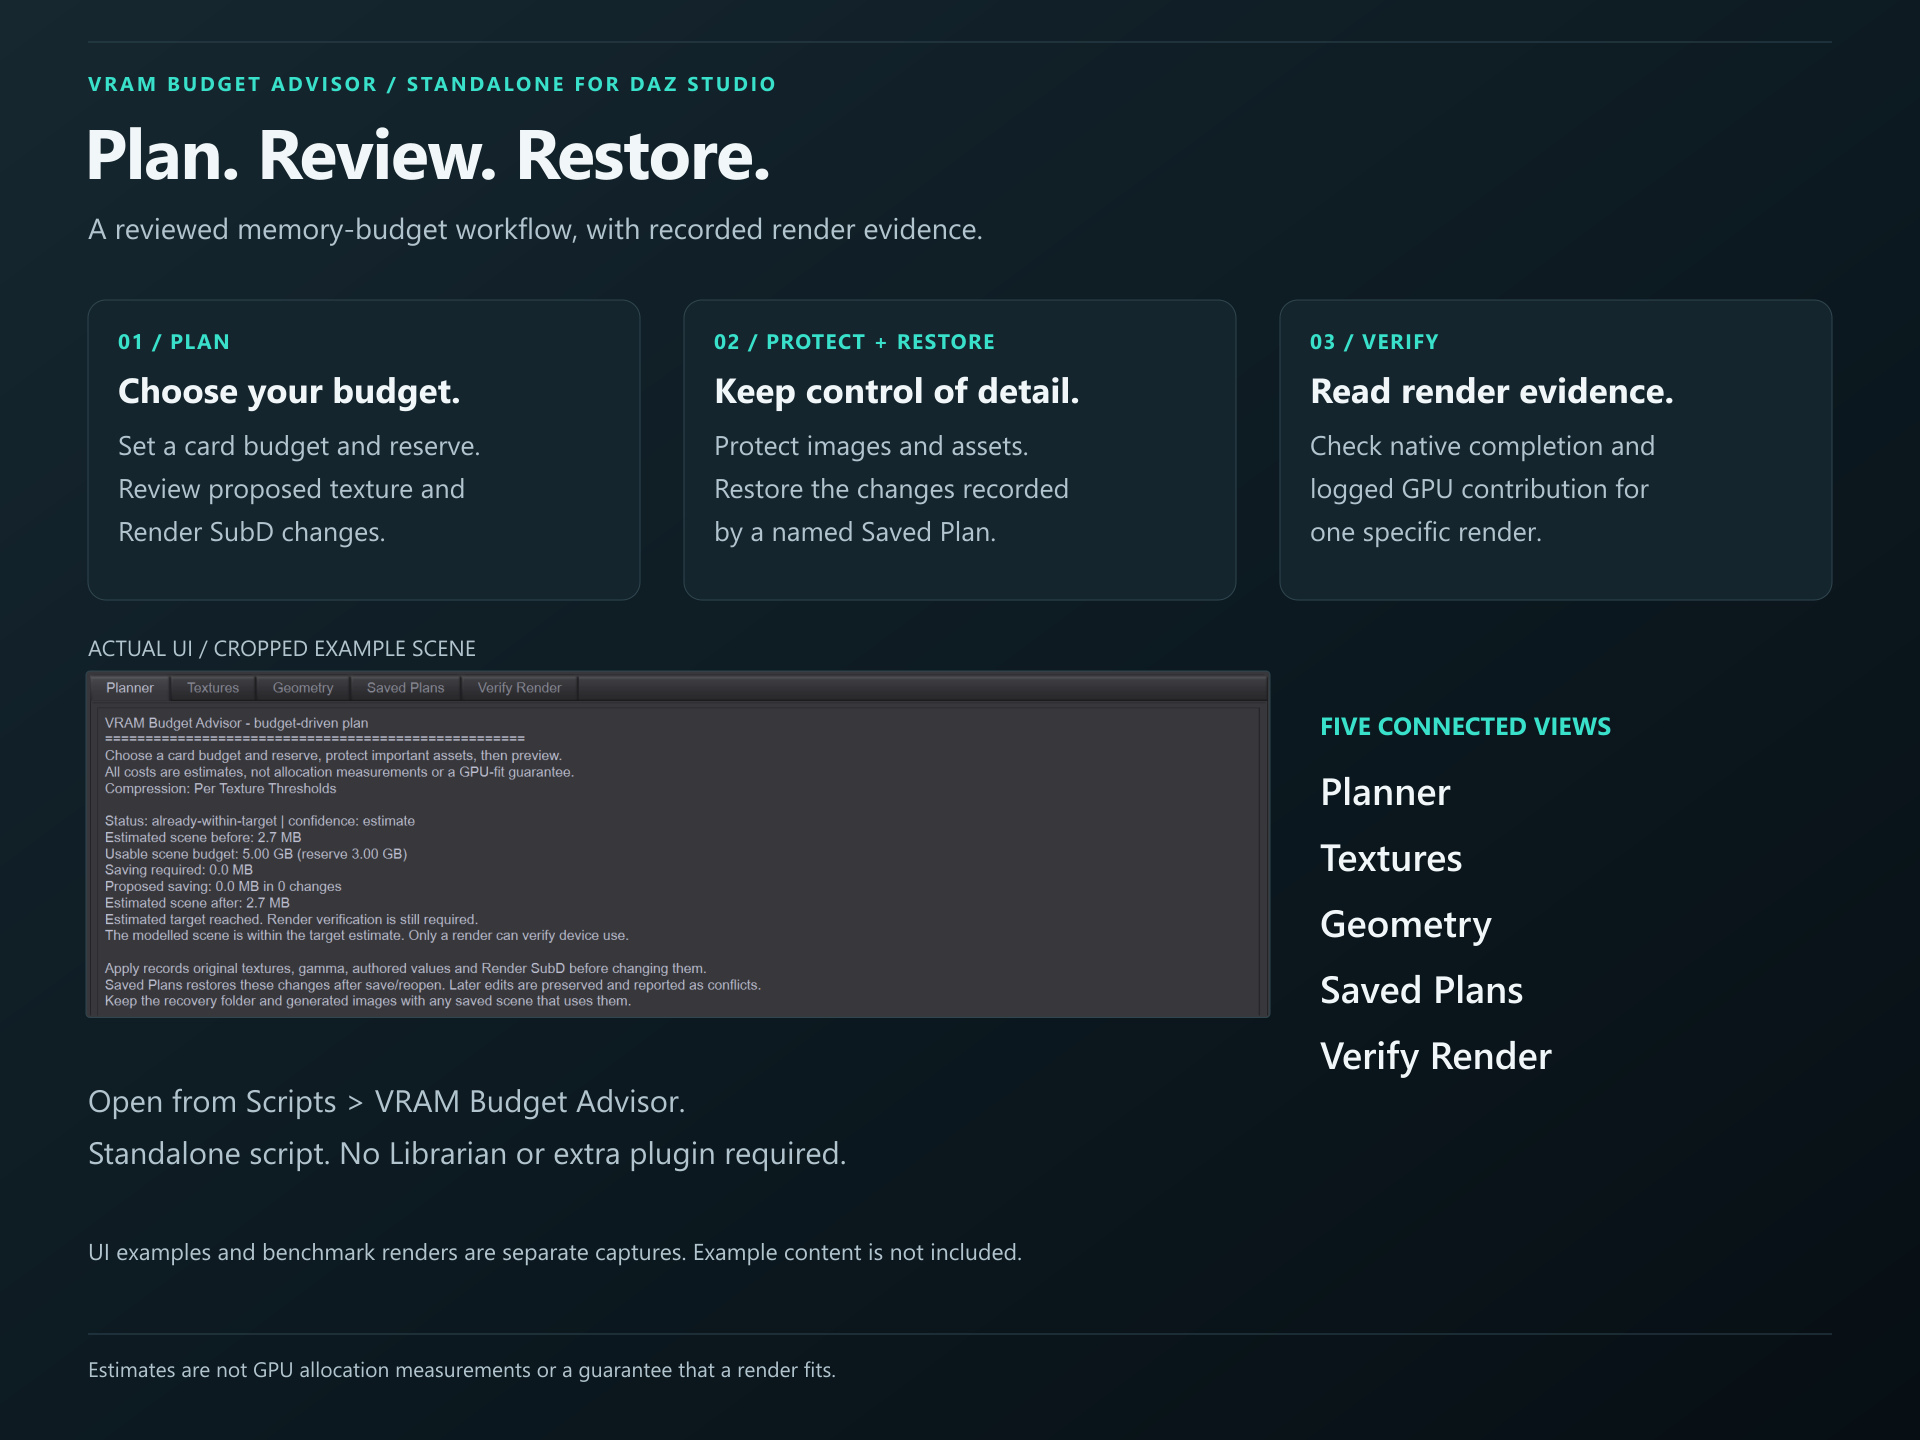Click 'UI examples and benchmark renders' note
This screenshot has width=1920, height=1440.
(555, 1253)
